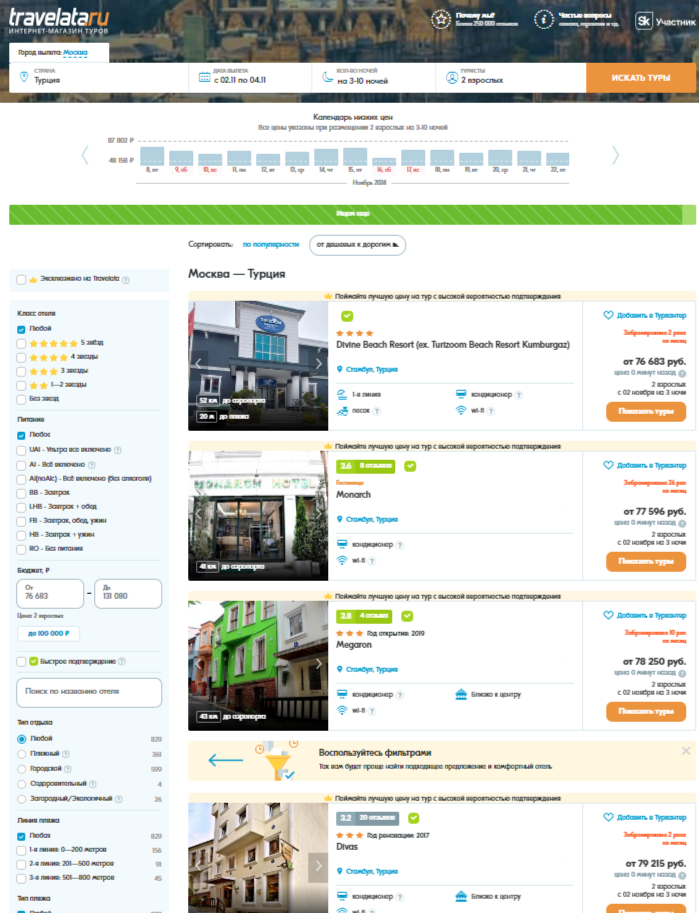Click the tourists person icon
This screenshot has width=699, height=913.
pos(451,77)
